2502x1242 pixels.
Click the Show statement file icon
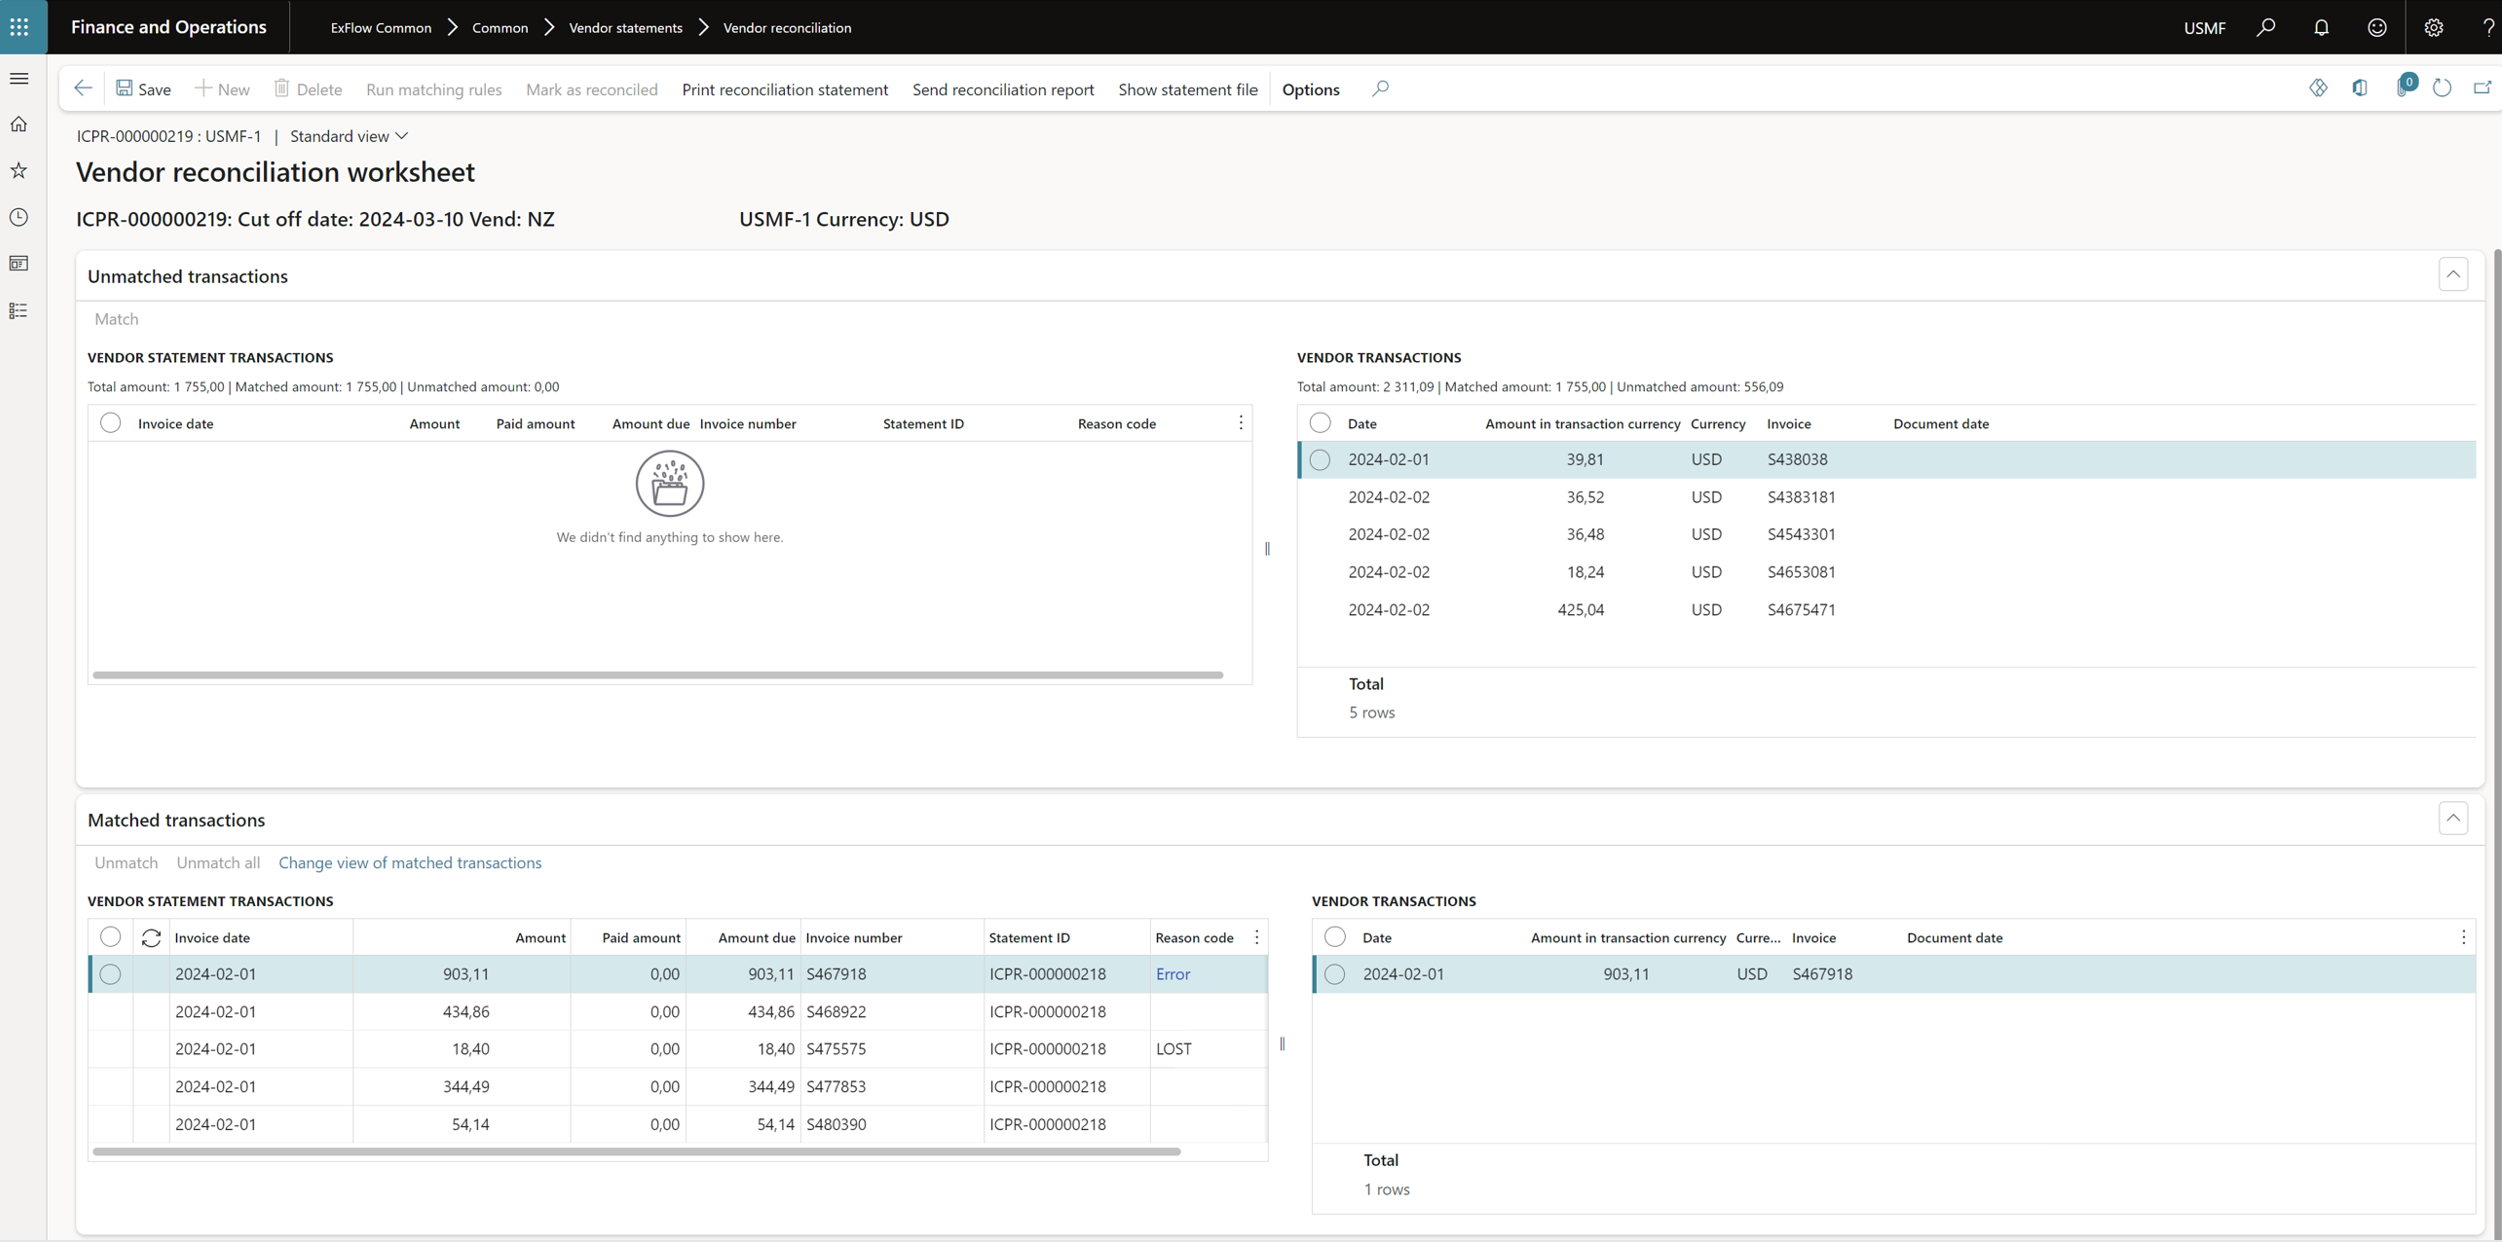[x=1187, y=88]
